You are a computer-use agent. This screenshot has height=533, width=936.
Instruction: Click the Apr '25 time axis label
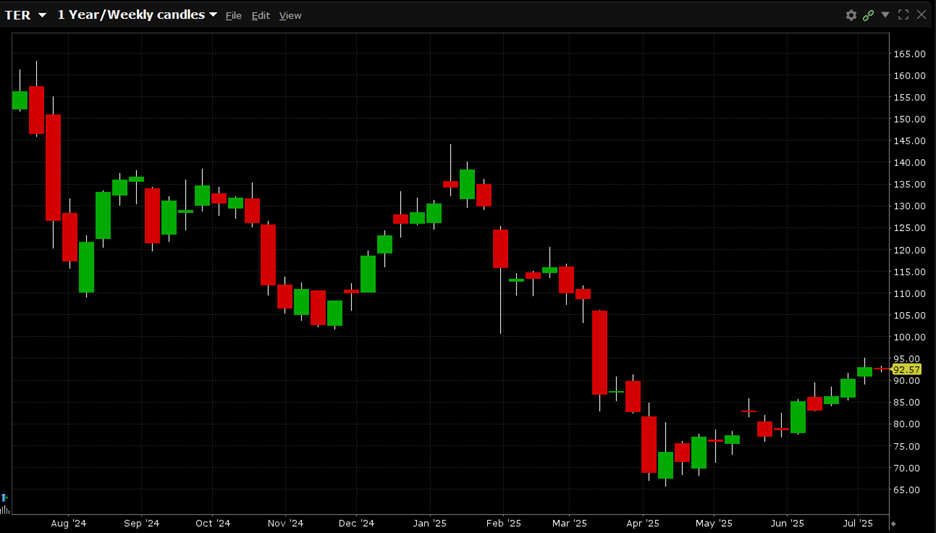tap(643, 523)
